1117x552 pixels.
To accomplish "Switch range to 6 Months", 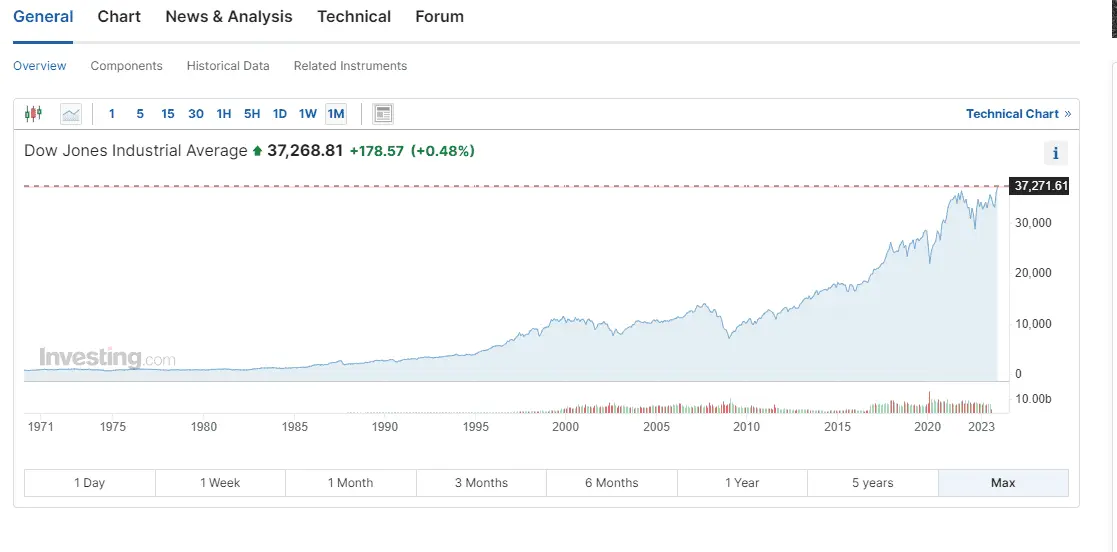I will click(612, 483).
